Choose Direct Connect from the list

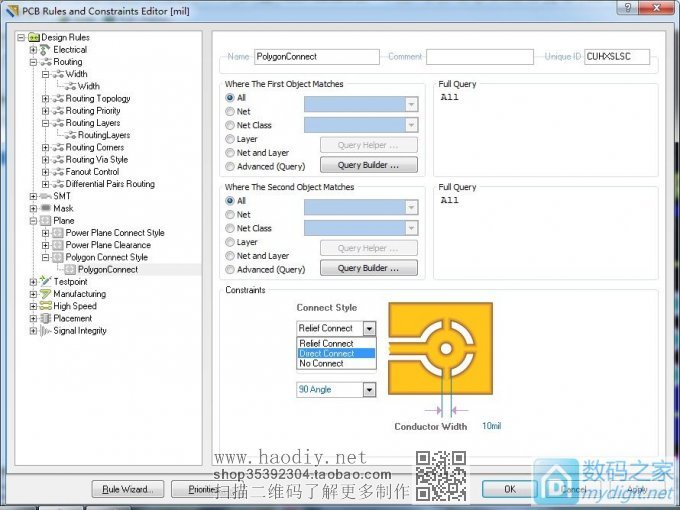(x=336, y=353)
